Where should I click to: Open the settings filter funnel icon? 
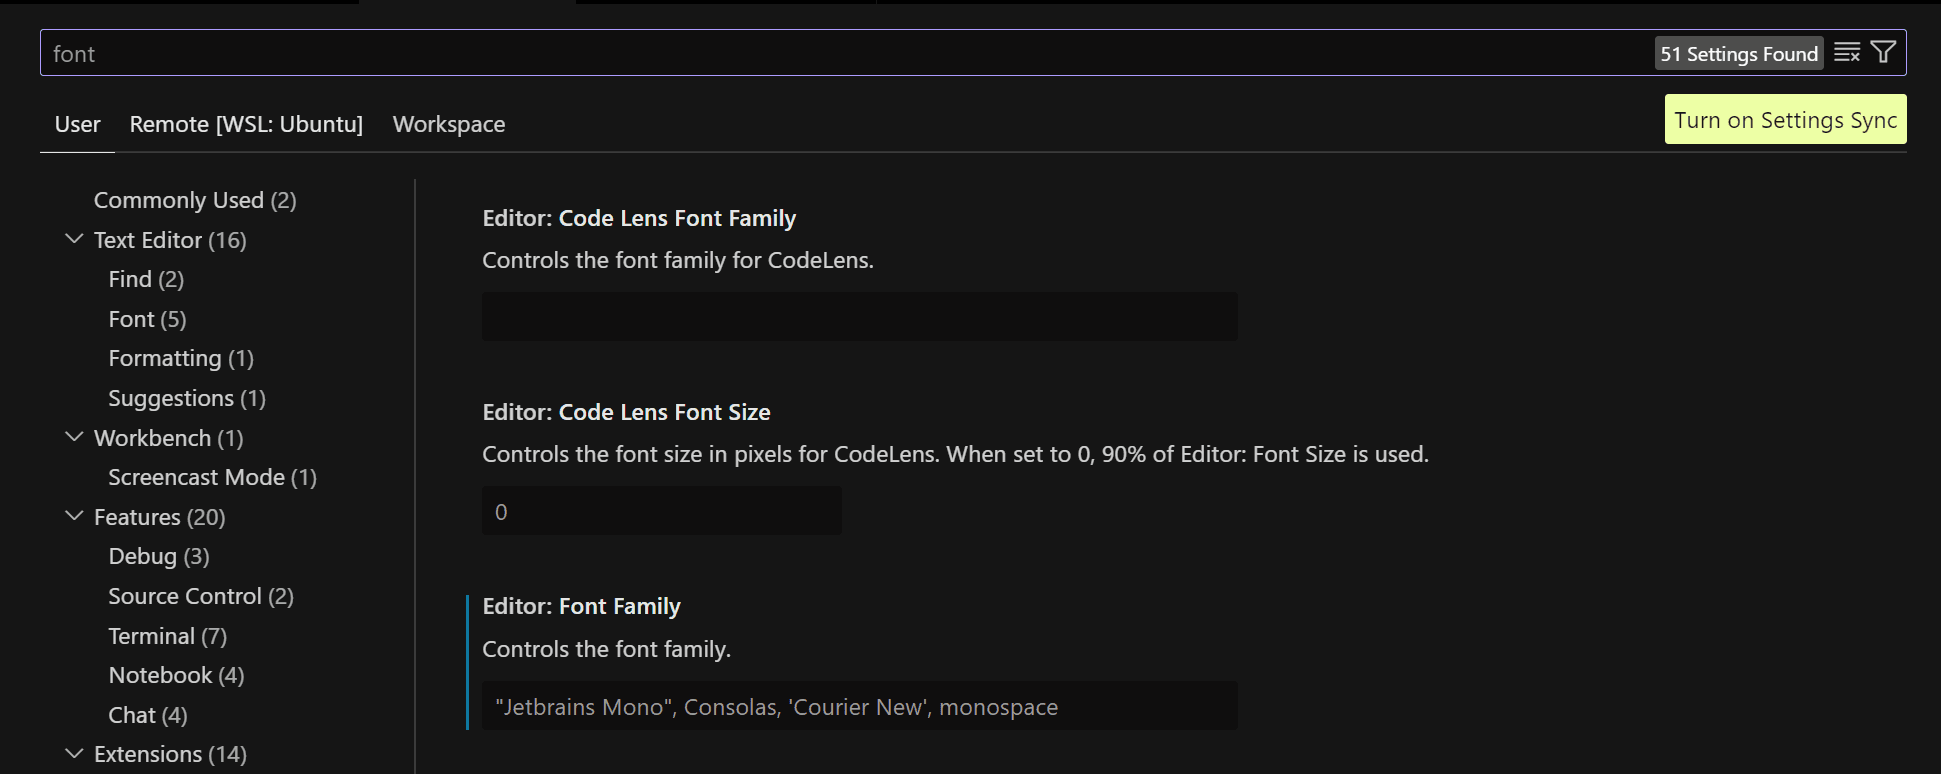pyautogui.click(x=1883, y=52)
